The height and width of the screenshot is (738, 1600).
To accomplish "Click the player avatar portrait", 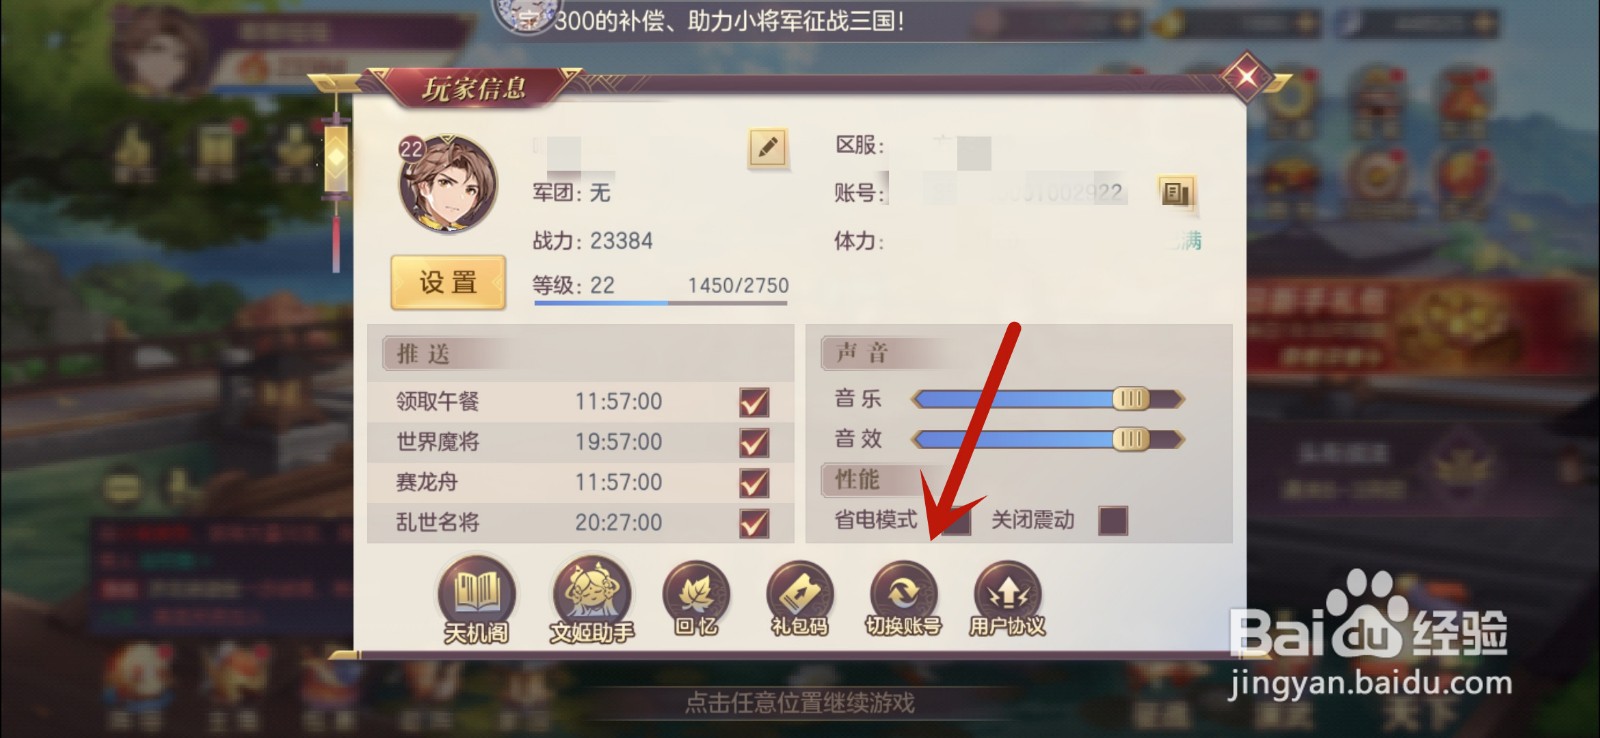I will pyautogui.click(x=448, y=185).
